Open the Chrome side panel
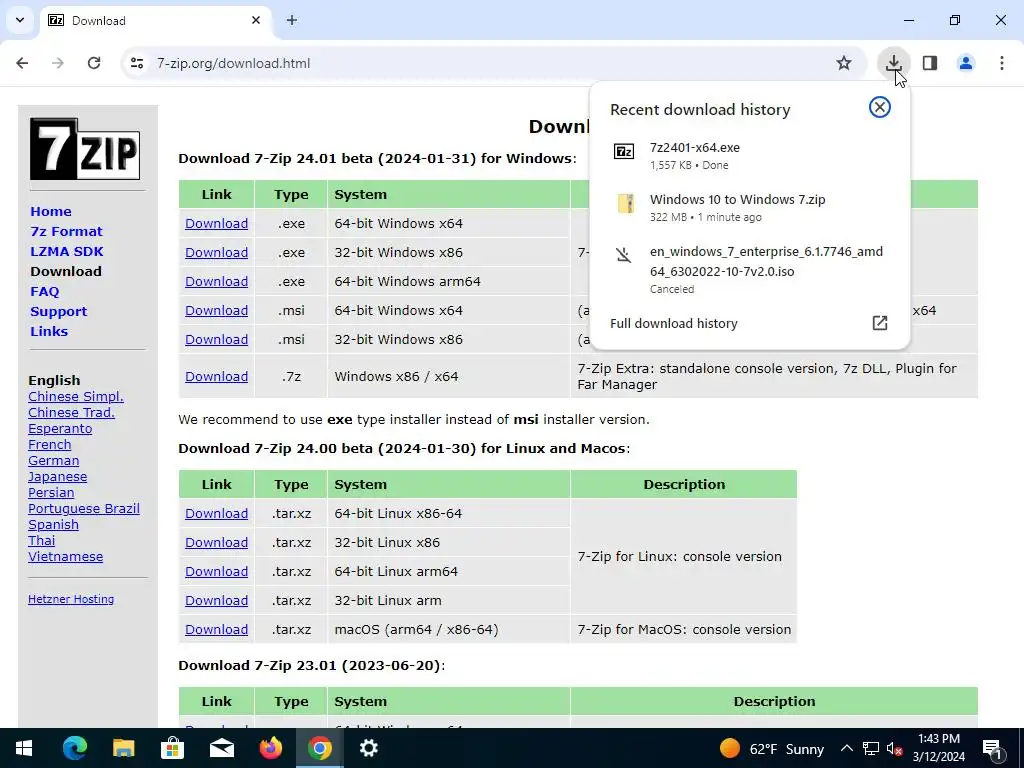The width and height of the screenshot is (1024, 768). [x=930, y=63]
